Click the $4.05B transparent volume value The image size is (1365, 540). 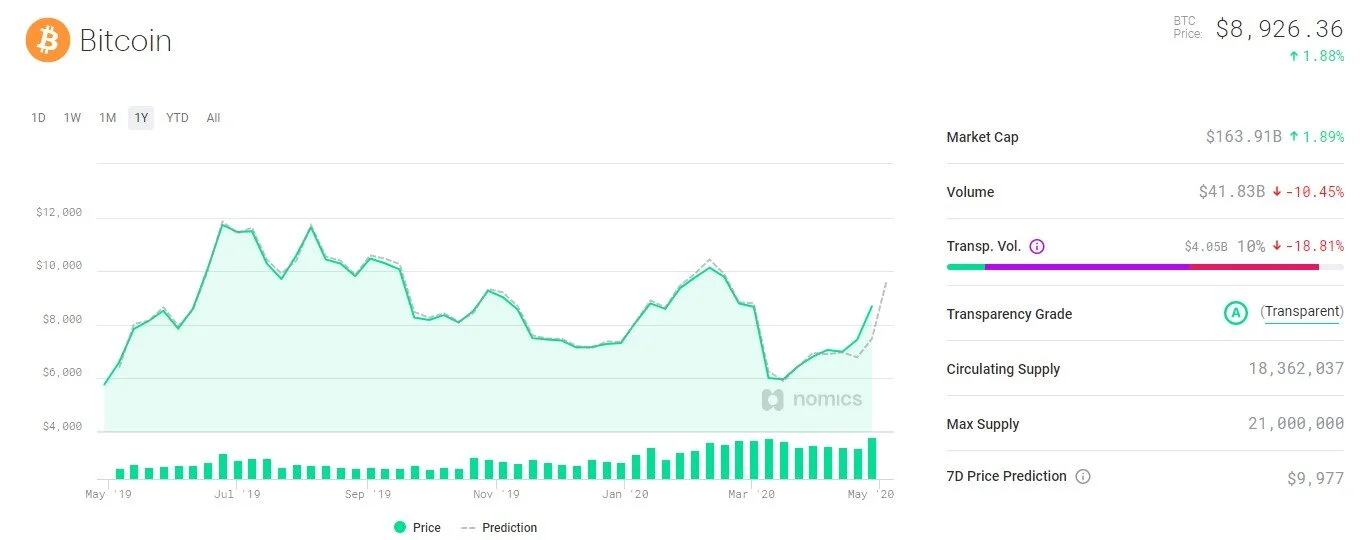[1206, 246]
